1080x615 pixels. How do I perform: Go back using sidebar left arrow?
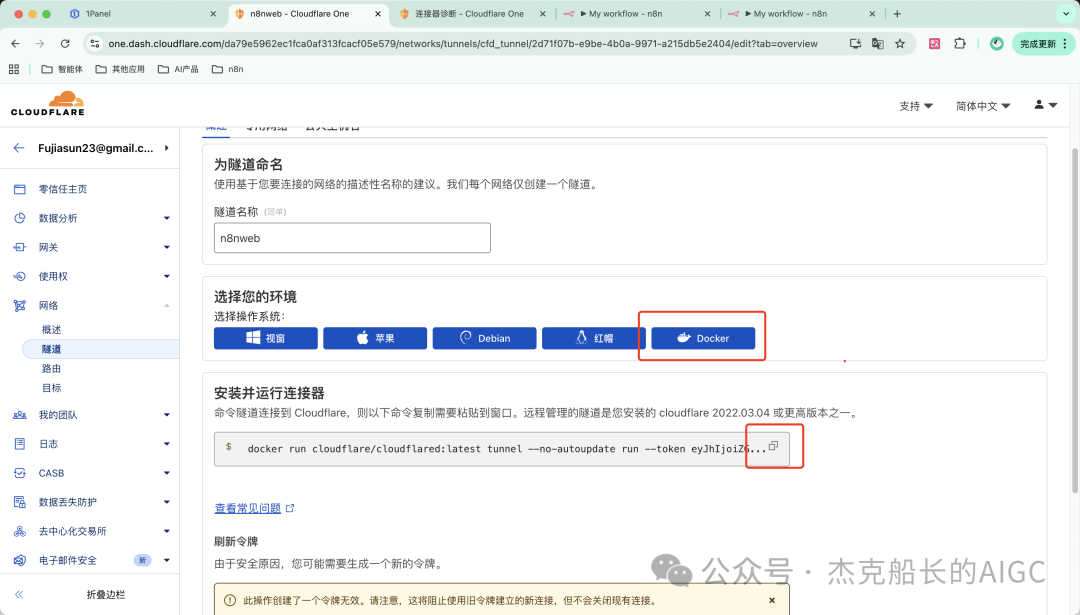(19, 148)
